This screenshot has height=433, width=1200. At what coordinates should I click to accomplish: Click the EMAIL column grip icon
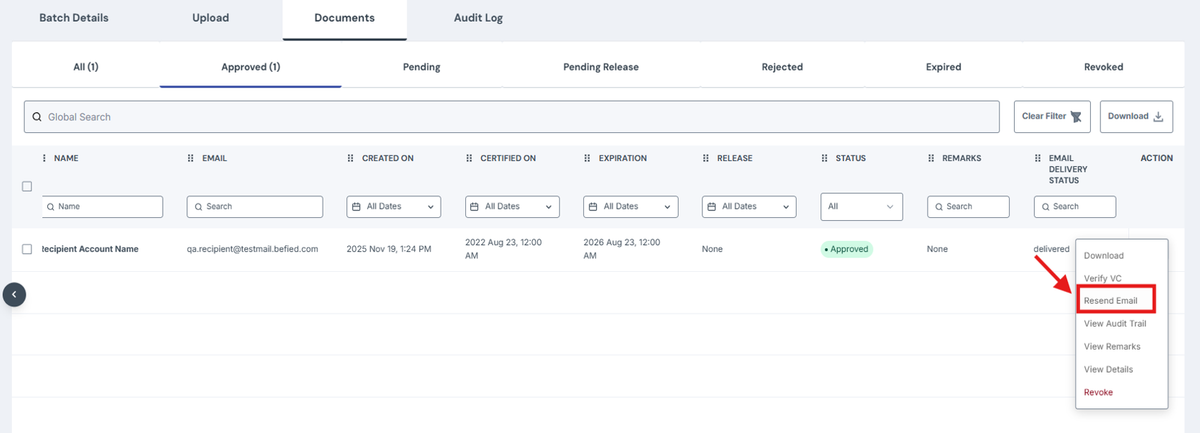click(192, 158)
